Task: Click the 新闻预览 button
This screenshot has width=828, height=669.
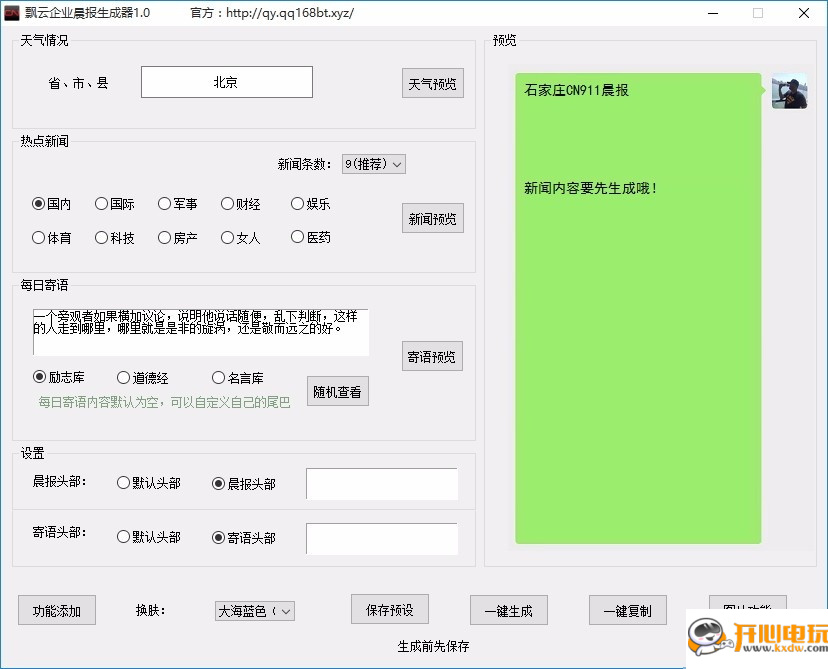Action: pos(433,218)
